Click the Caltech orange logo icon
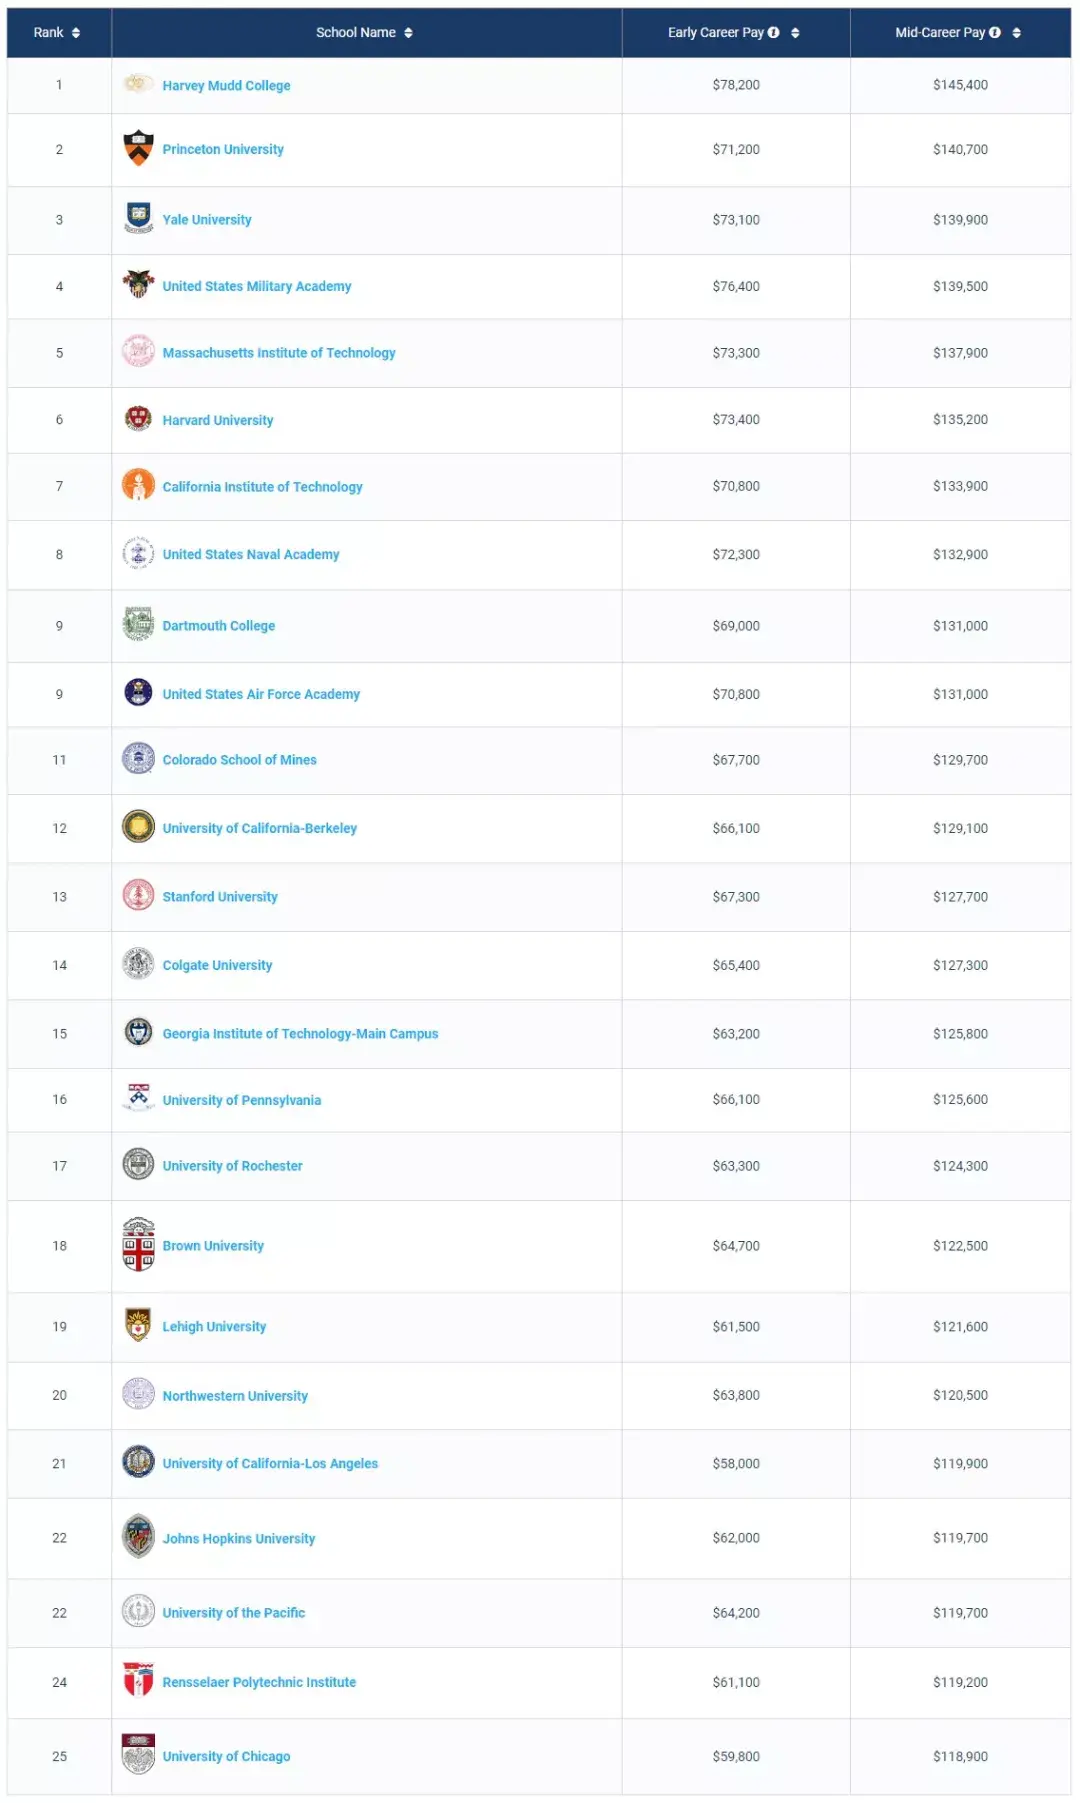This screenshot has height=1803, width=1080. click(138, 486)
